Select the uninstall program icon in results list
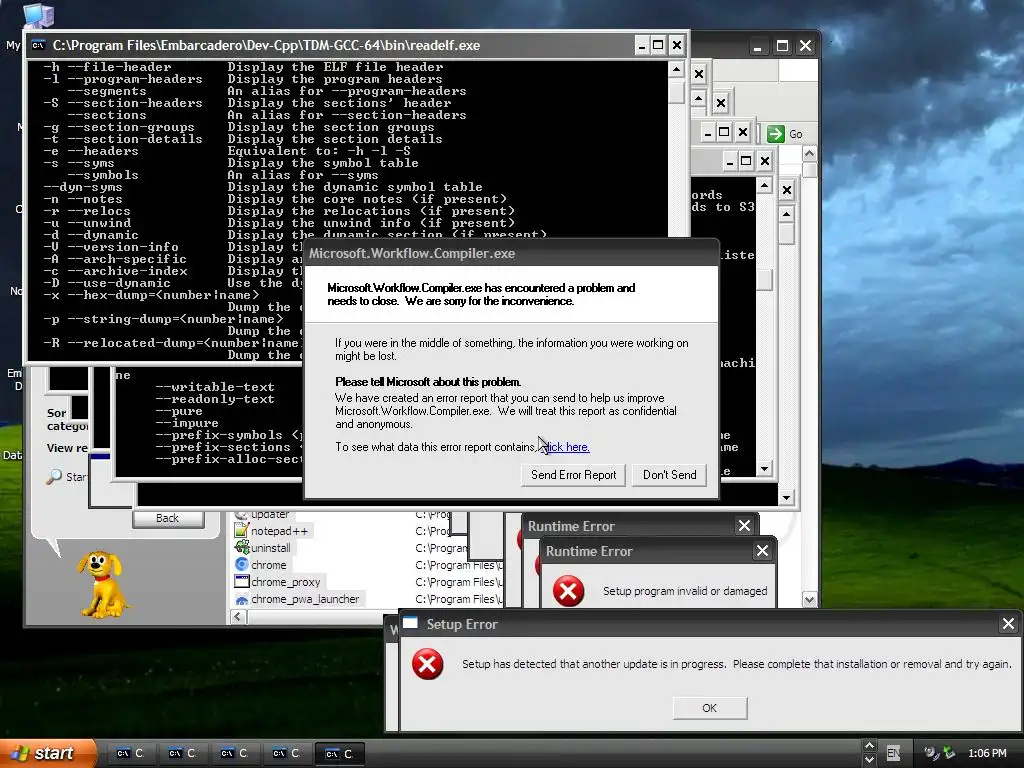 click(242, 548)
